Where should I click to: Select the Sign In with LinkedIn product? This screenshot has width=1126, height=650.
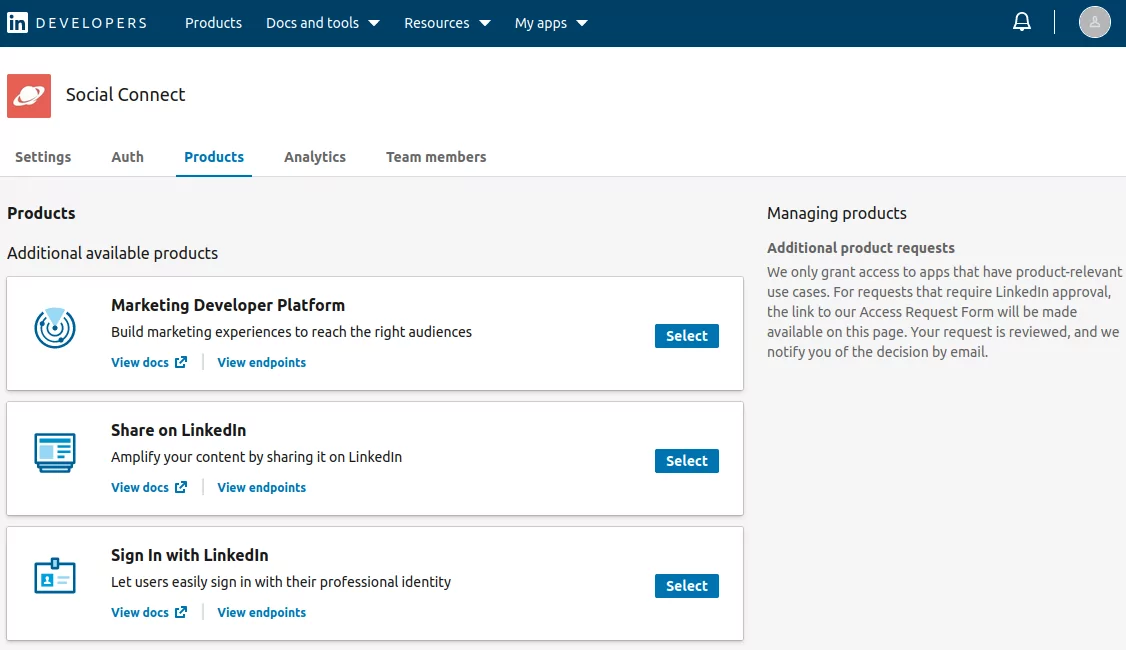[687, 585]
